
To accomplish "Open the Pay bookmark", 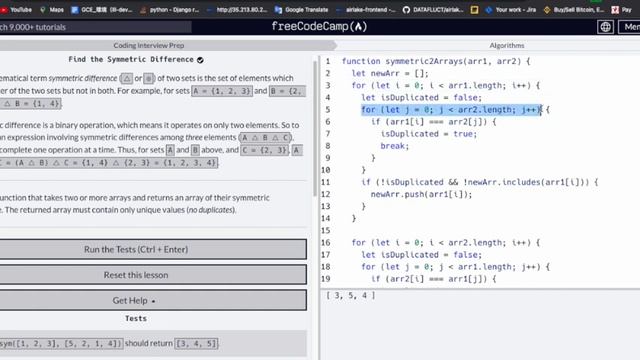I will tap(622, 9).
